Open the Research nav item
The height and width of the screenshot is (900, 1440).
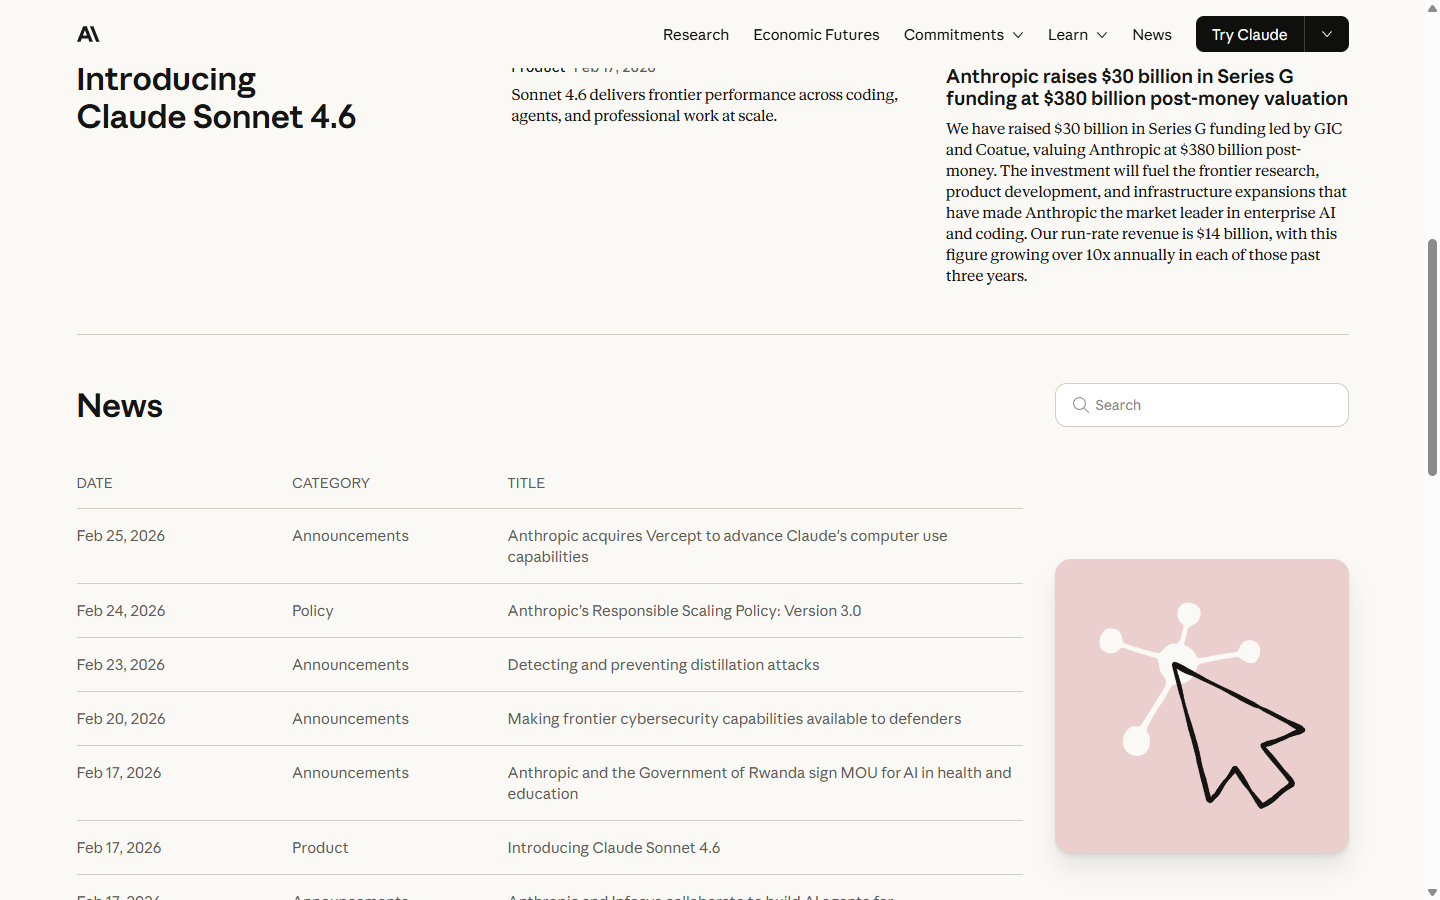(x=695, y=34)
